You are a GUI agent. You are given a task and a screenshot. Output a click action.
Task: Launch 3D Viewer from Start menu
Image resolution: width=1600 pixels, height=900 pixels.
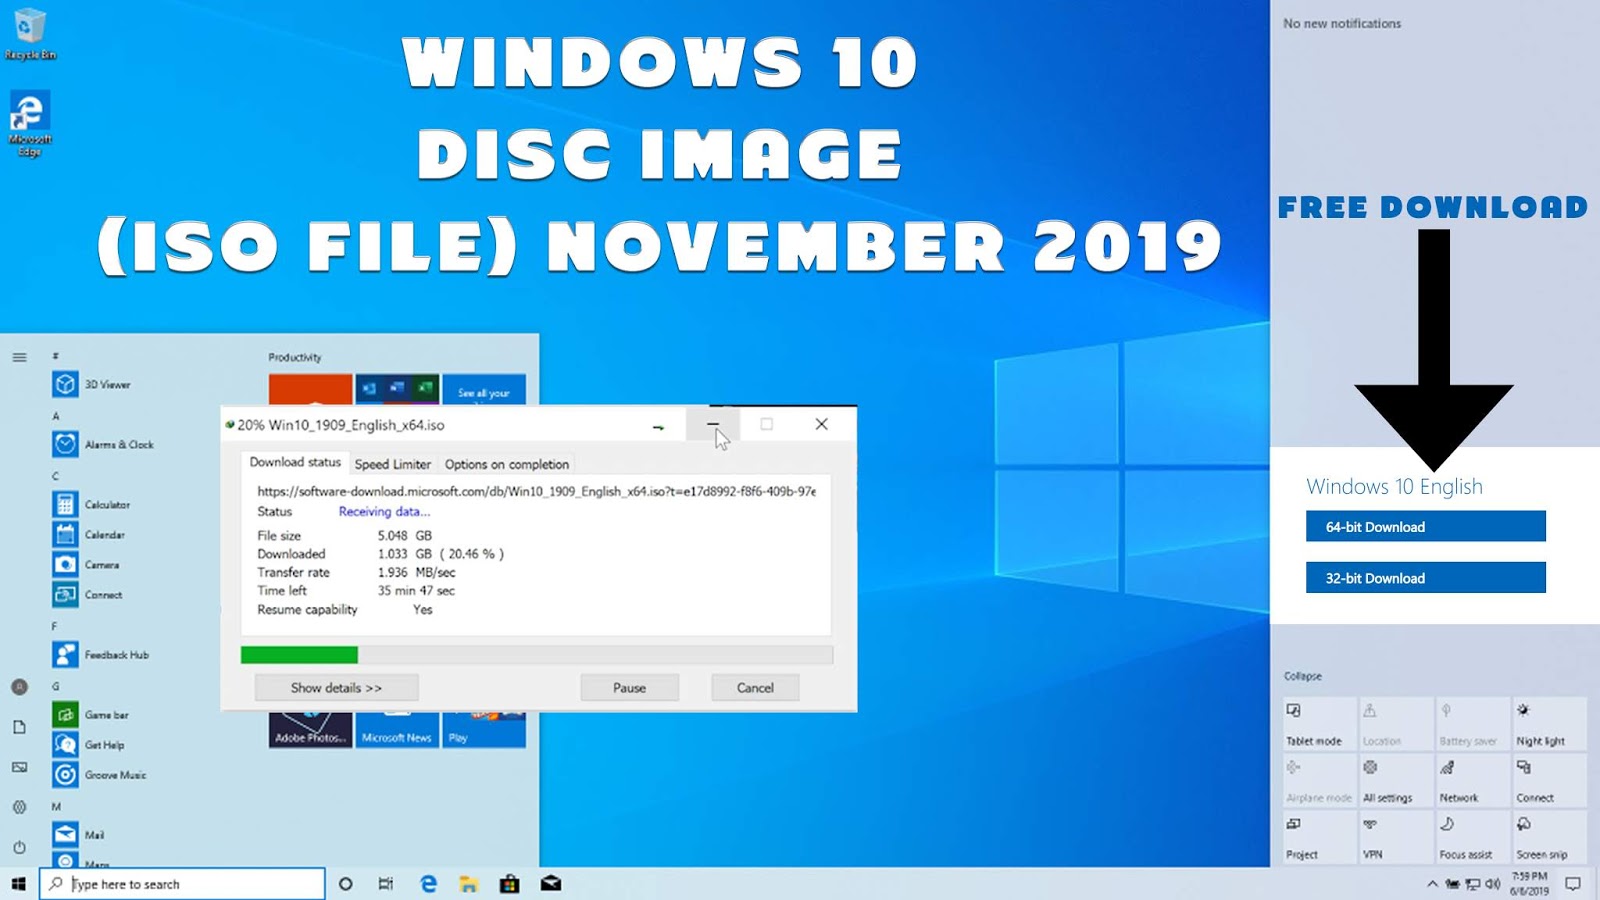tap(92, 384)
